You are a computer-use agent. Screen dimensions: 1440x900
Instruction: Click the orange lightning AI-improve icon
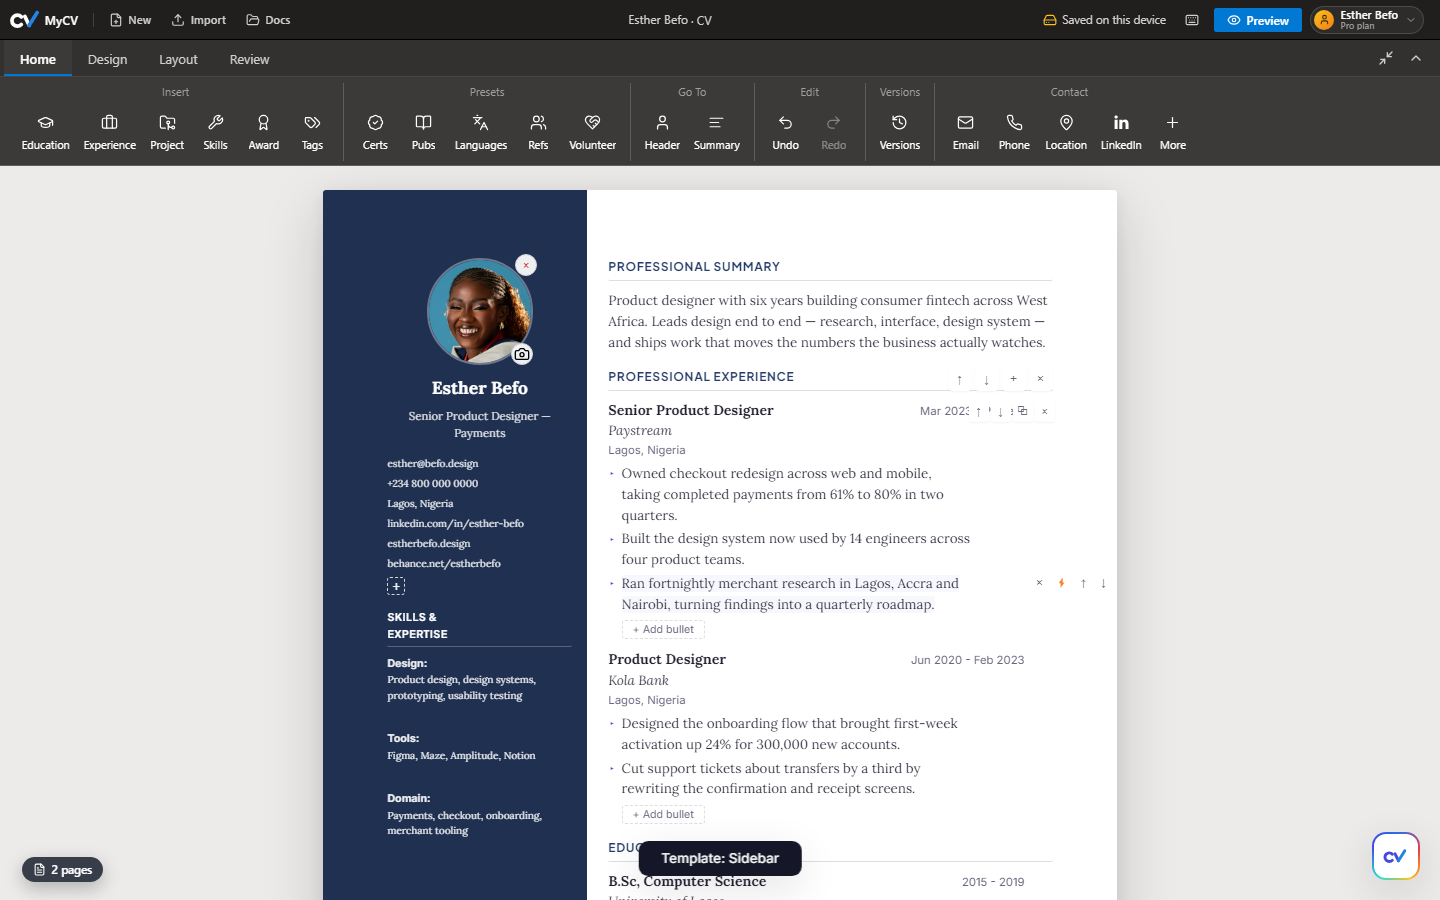coord(1061,583)
